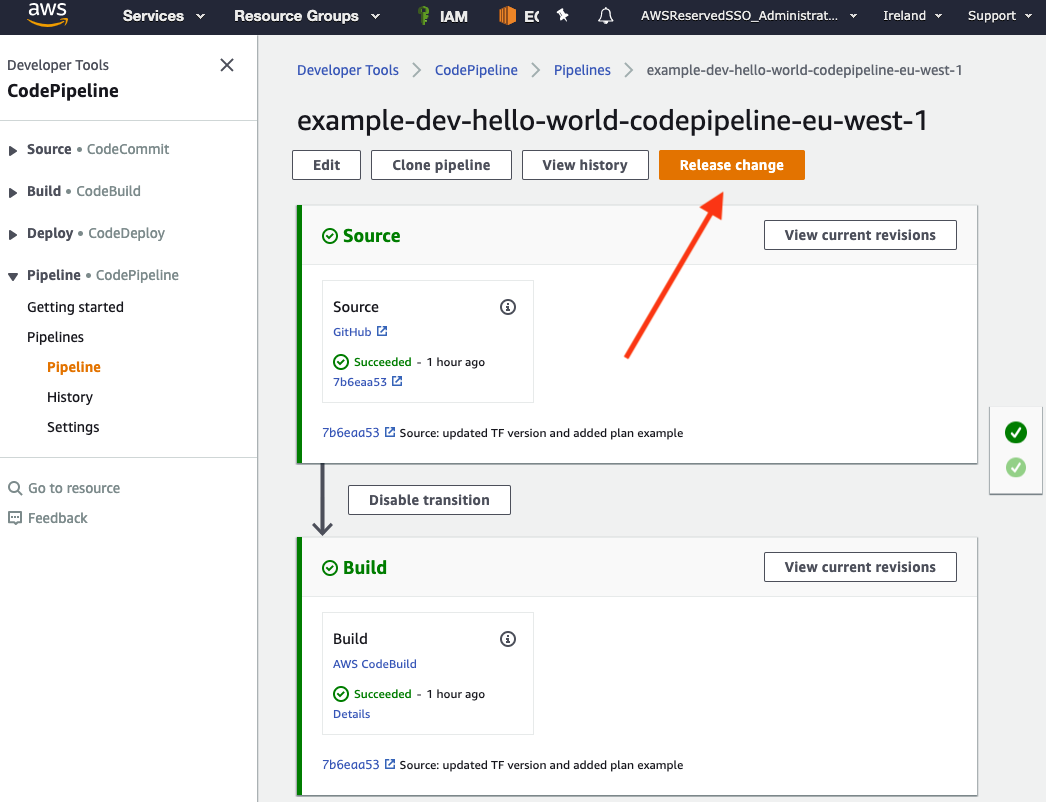This screenshot has height=802, width=1046.
Task: Close the Developer Tools sidebar
Action: (x=227, y=65)
